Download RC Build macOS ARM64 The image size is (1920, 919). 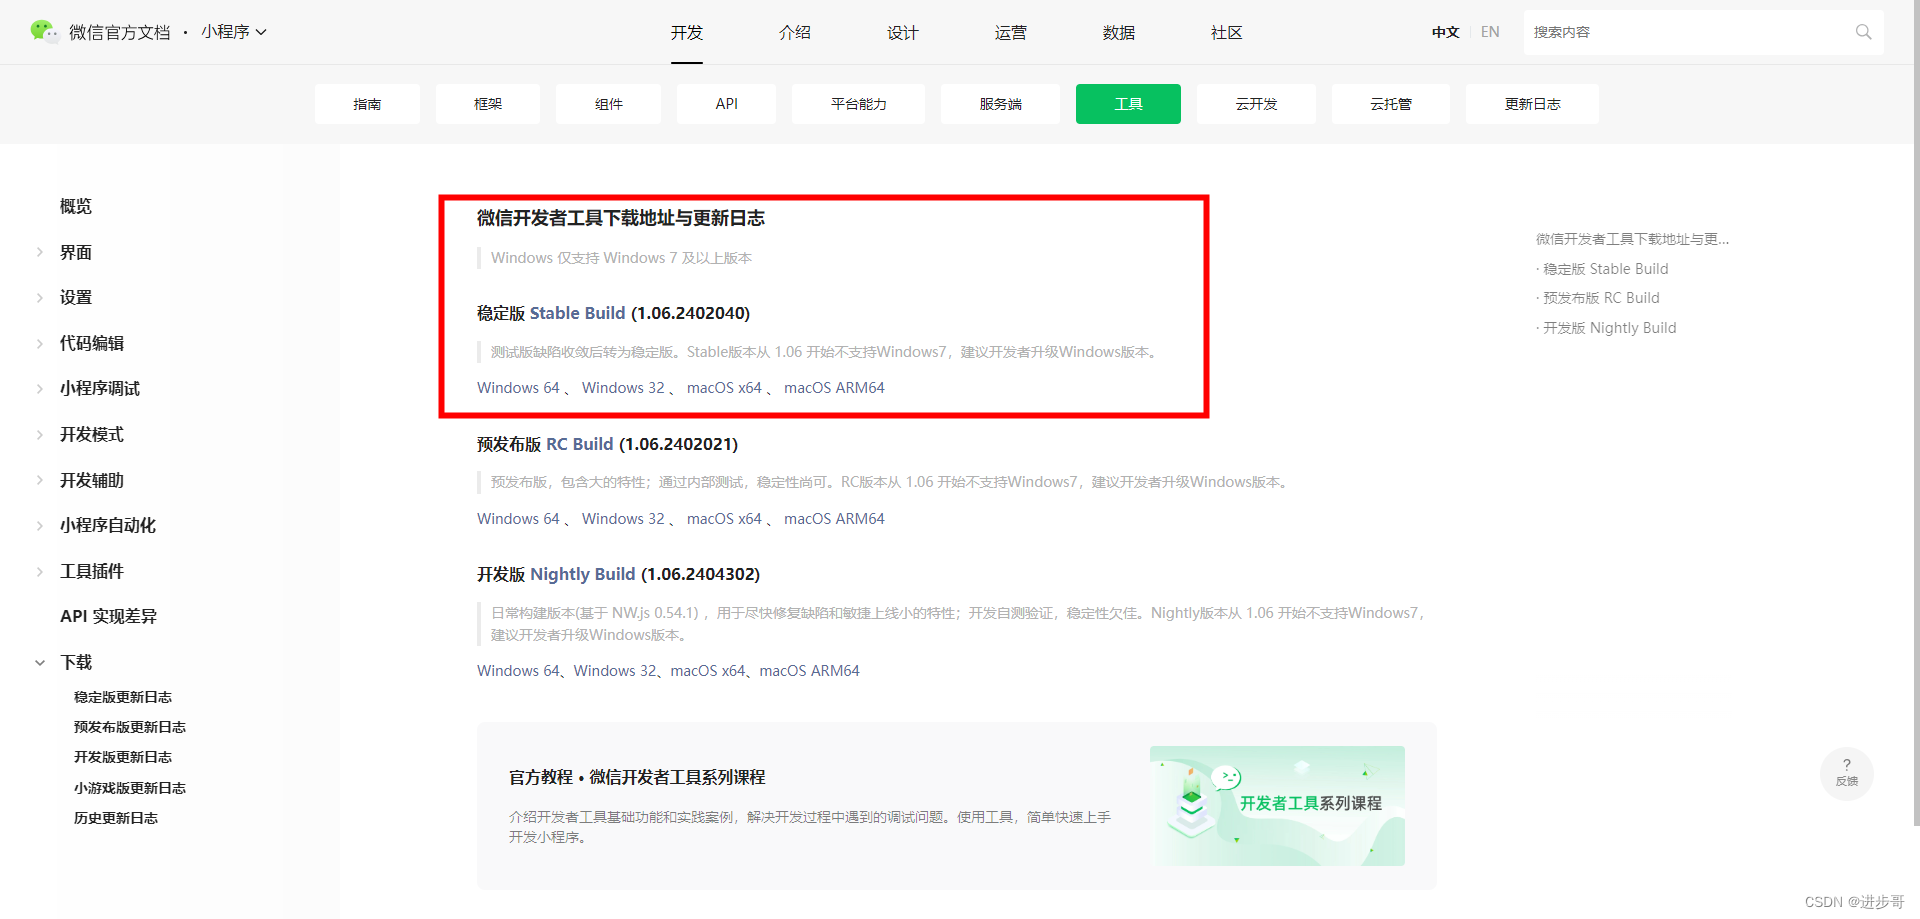834,519
